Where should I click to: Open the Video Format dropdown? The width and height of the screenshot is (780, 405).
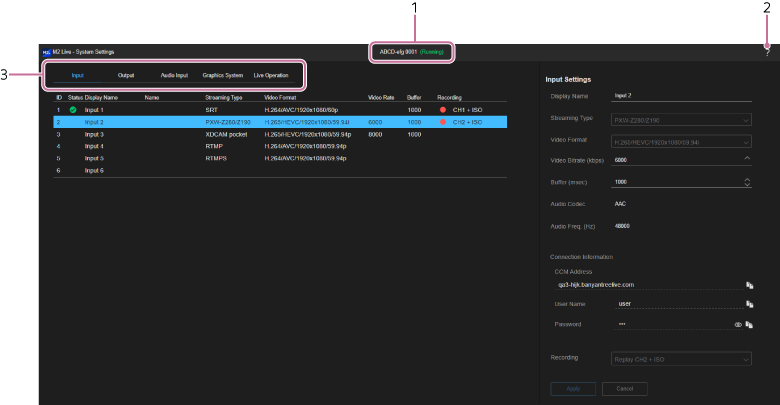[681, 142]
